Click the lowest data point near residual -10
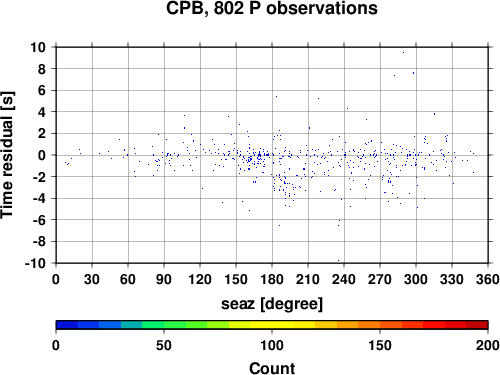The height and width of the screenshot is (375, 500). coord(338,260)
